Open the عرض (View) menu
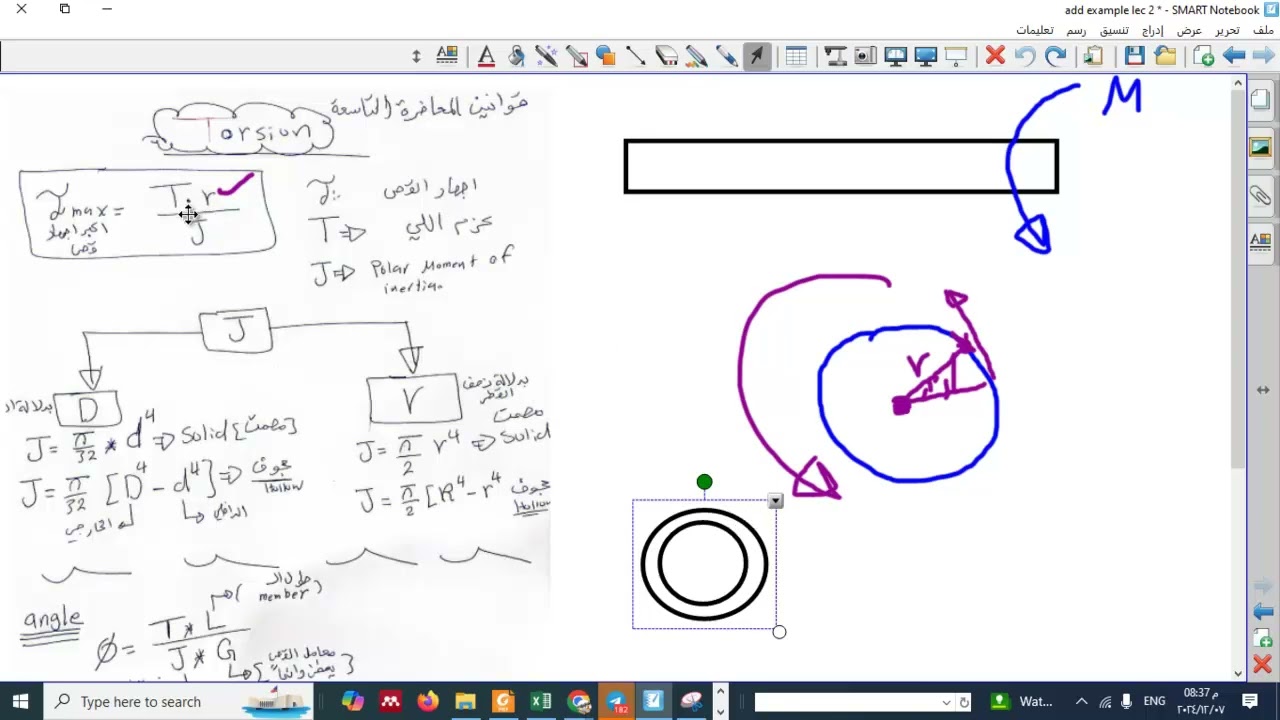The width and height of the screenshot is (1280, 720). tap(1189, 31)
